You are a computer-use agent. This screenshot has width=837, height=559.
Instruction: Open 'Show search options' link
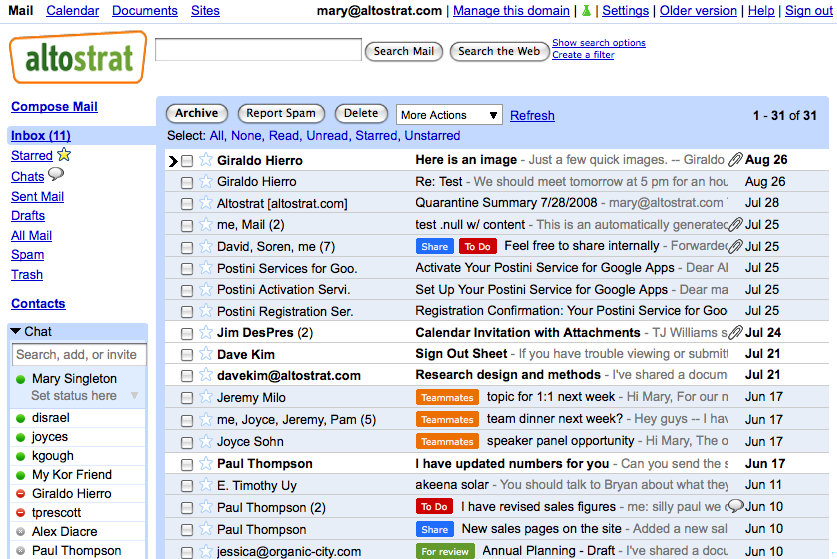point(599,43)
